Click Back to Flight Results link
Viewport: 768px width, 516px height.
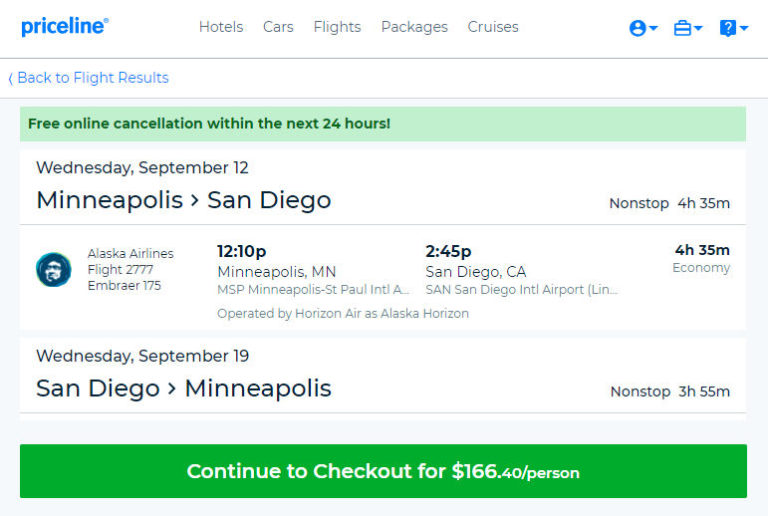point(93,78)
